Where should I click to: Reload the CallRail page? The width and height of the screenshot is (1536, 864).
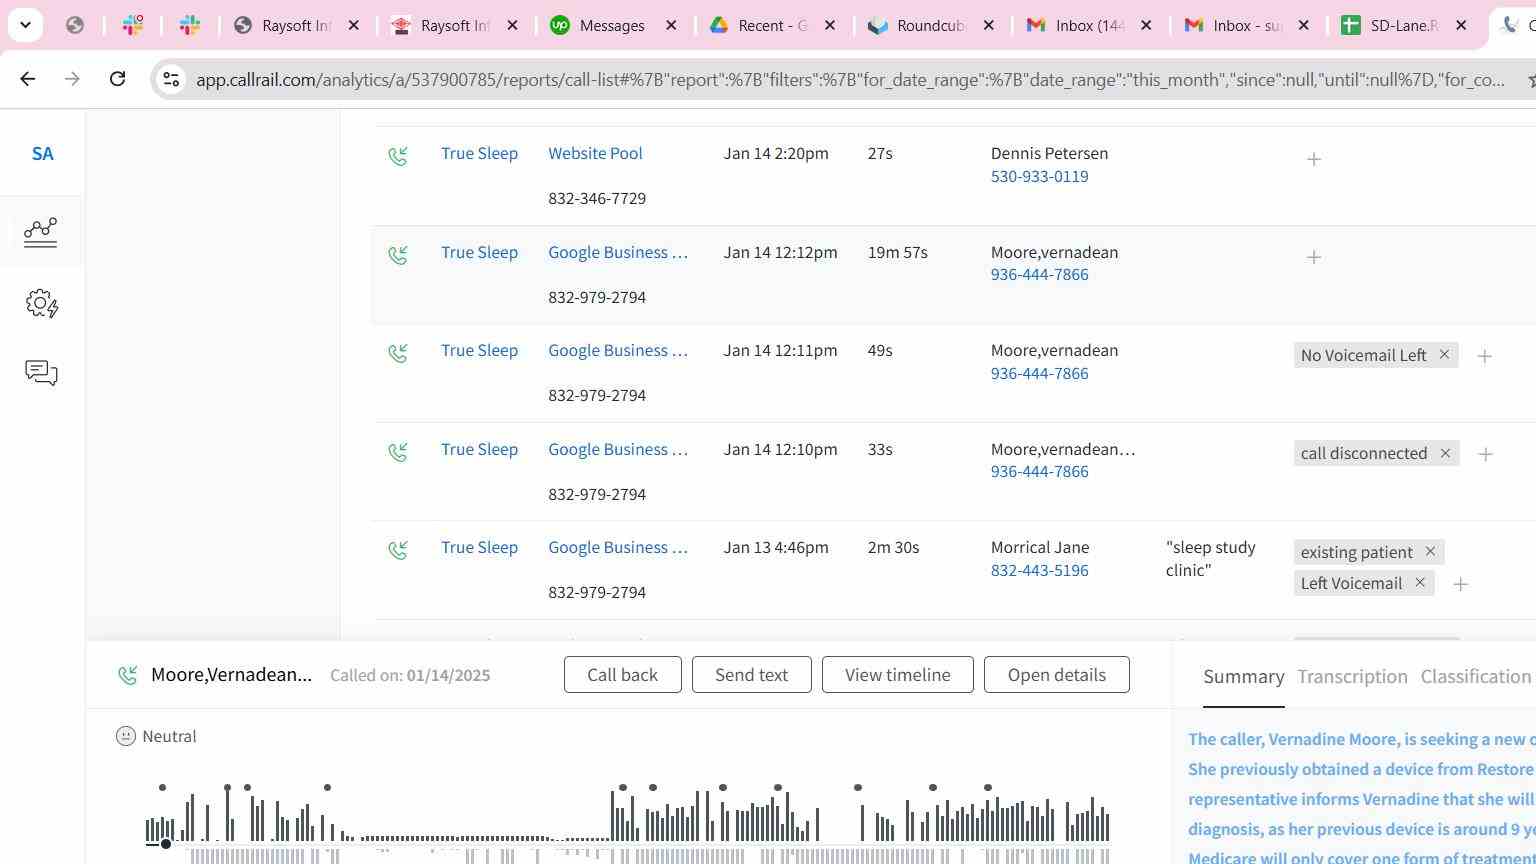tap(117, 79)
